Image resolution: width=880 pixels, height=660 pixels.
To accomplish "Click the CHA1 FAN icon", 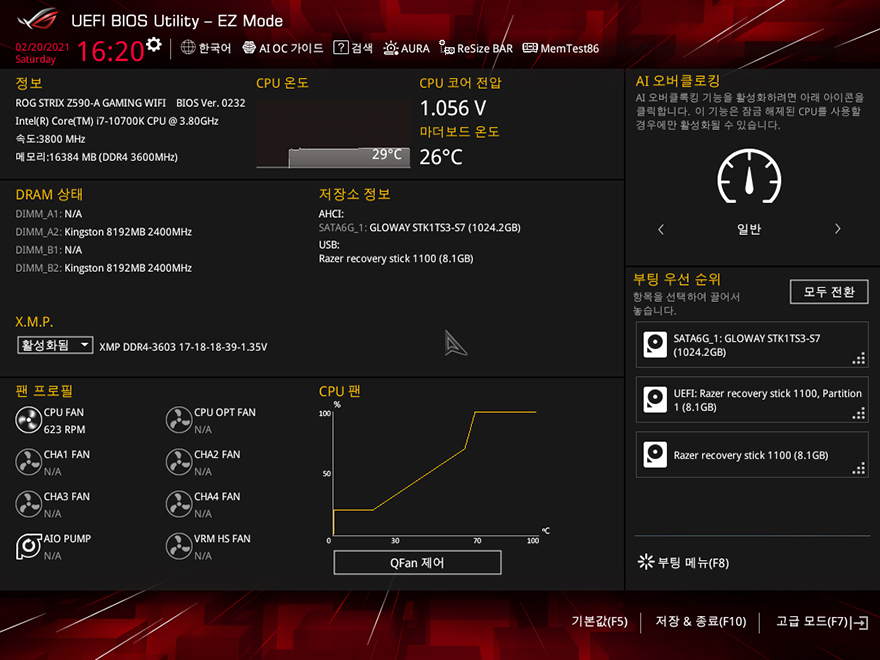I will tap(28, 462).
